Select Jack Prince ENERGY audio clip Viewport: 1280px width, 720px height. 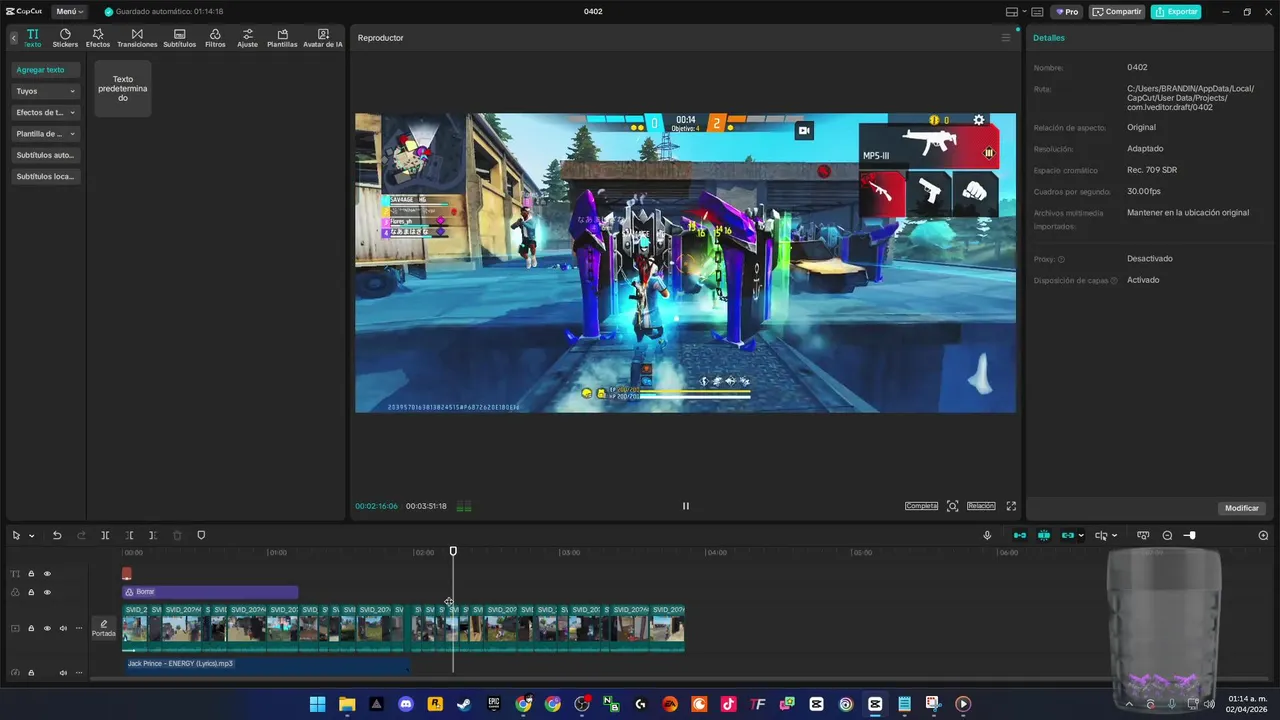pyautogui.click(x=265, y=664)
